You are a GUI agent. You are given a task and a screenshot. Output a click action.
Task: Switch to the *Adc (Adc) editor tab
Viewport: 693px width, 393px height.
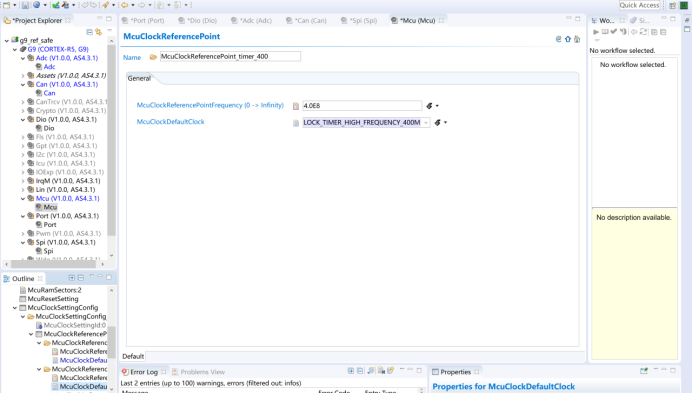pyautogui.click(x=251, y=20)
